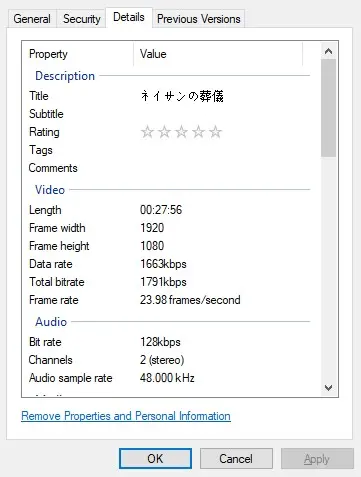361x477 pixels.
Task: Click the Video section header
Action: point(50,190)
